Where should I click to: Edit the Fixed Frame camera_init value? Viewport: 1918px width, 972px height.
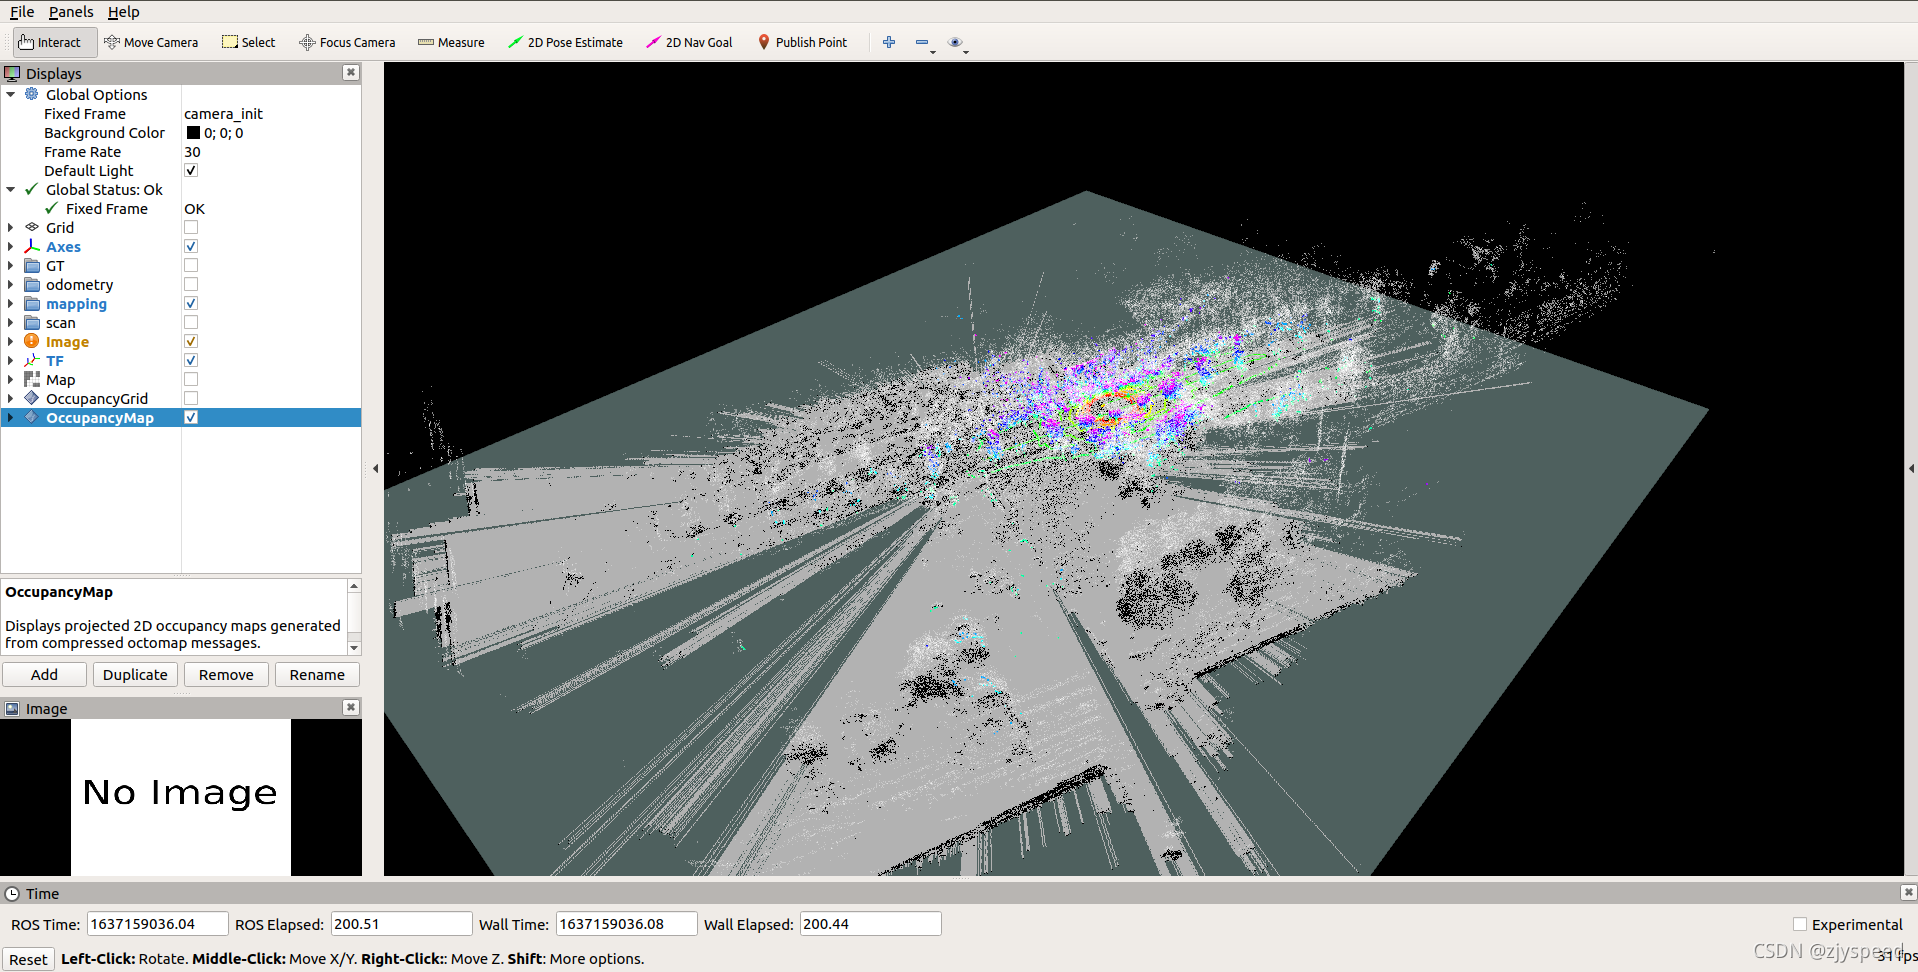coord(270,113)
